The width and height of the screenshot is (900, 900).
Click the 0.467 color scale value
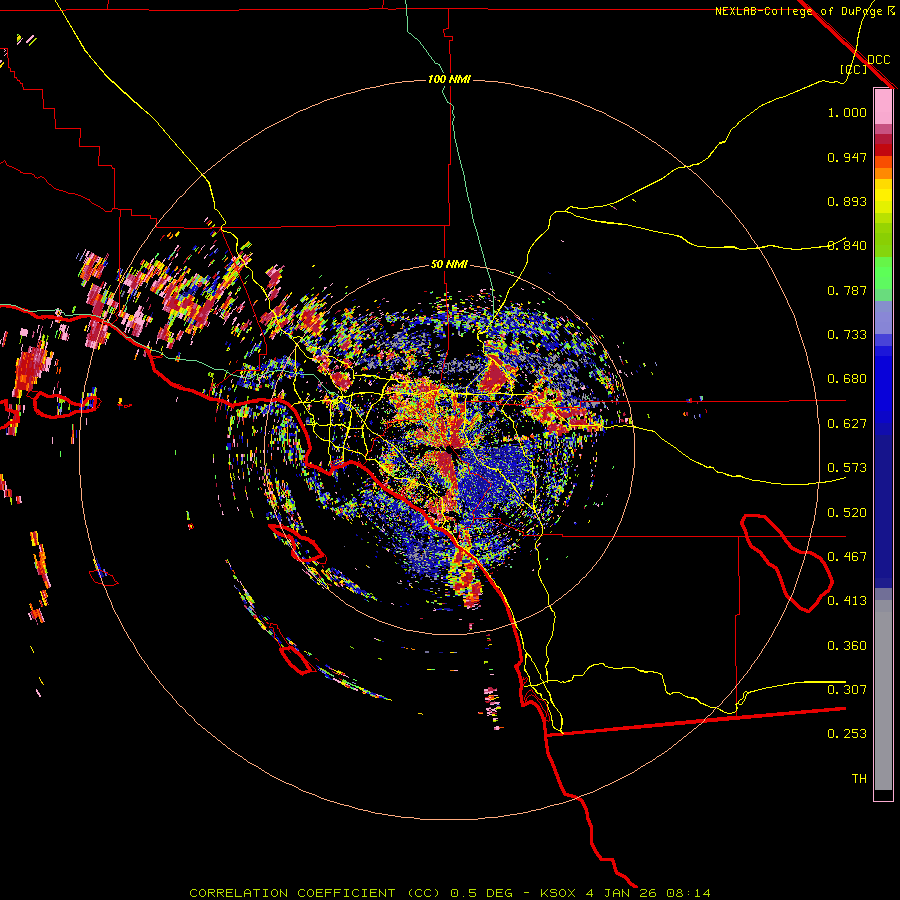pos(847,557)
